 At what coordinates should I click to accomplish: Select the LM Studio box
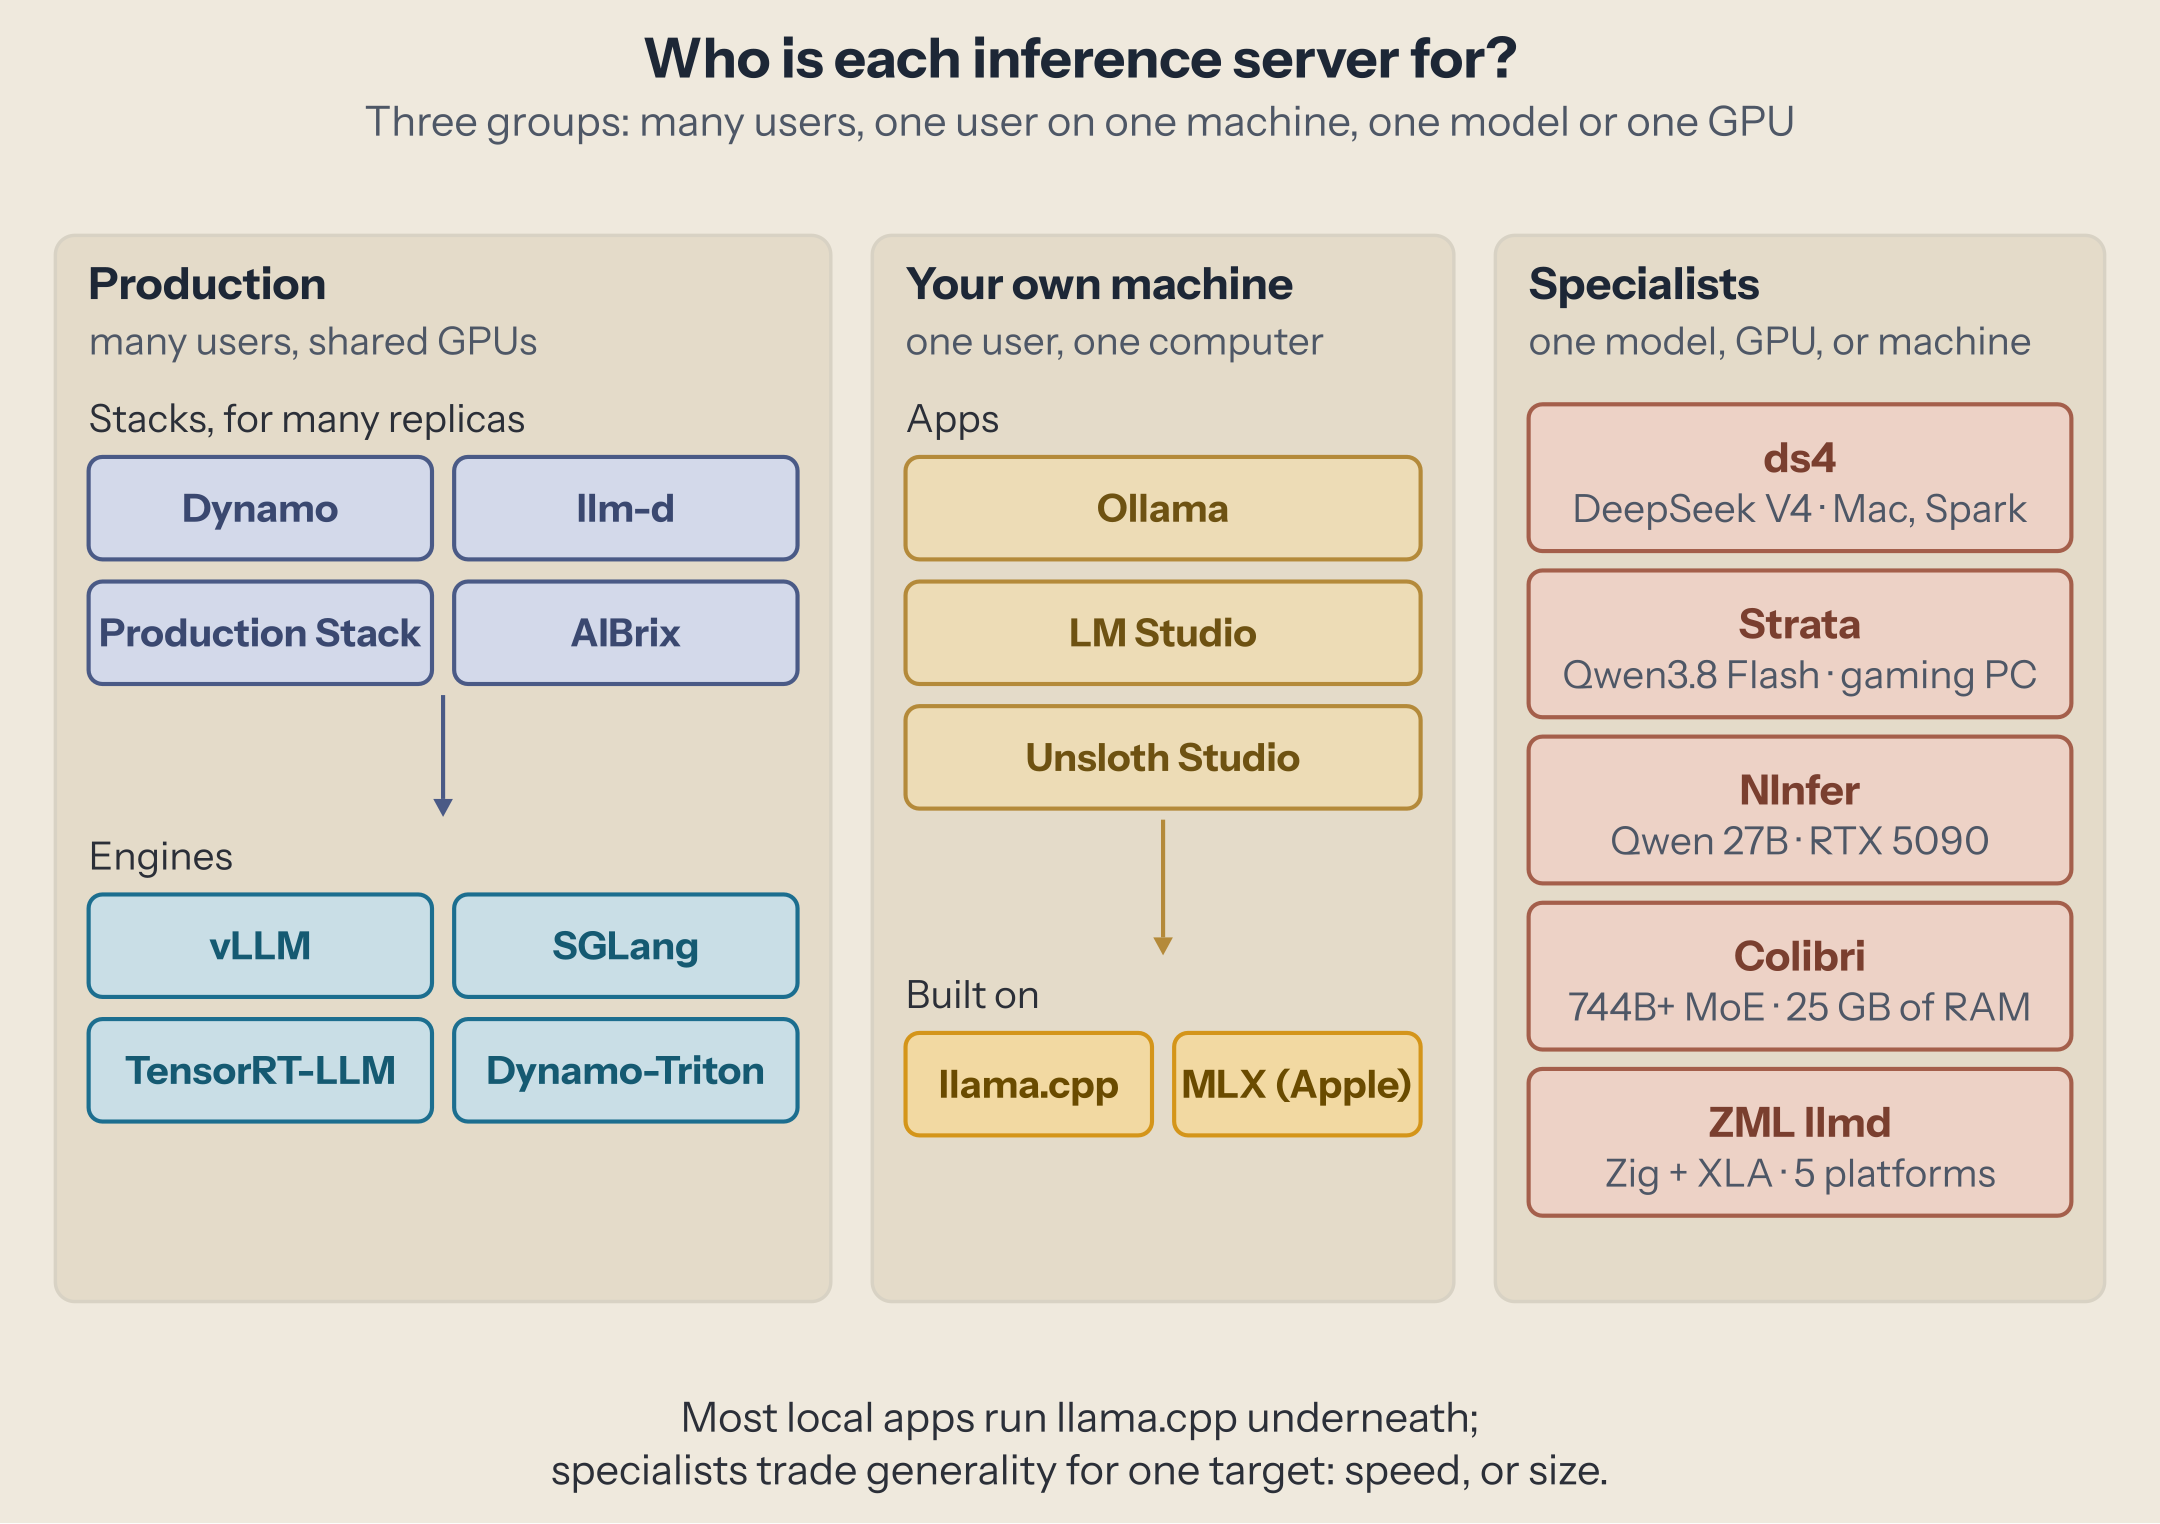[x=1163, y=633]
